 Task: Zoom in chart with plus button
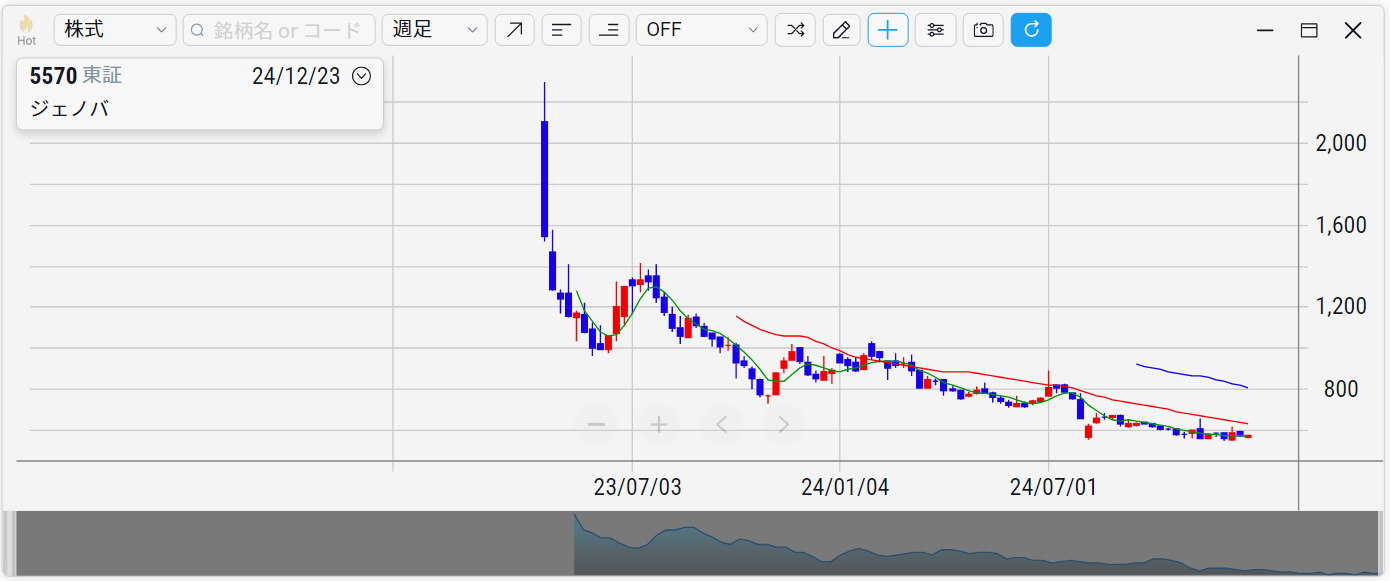[659, 425]
